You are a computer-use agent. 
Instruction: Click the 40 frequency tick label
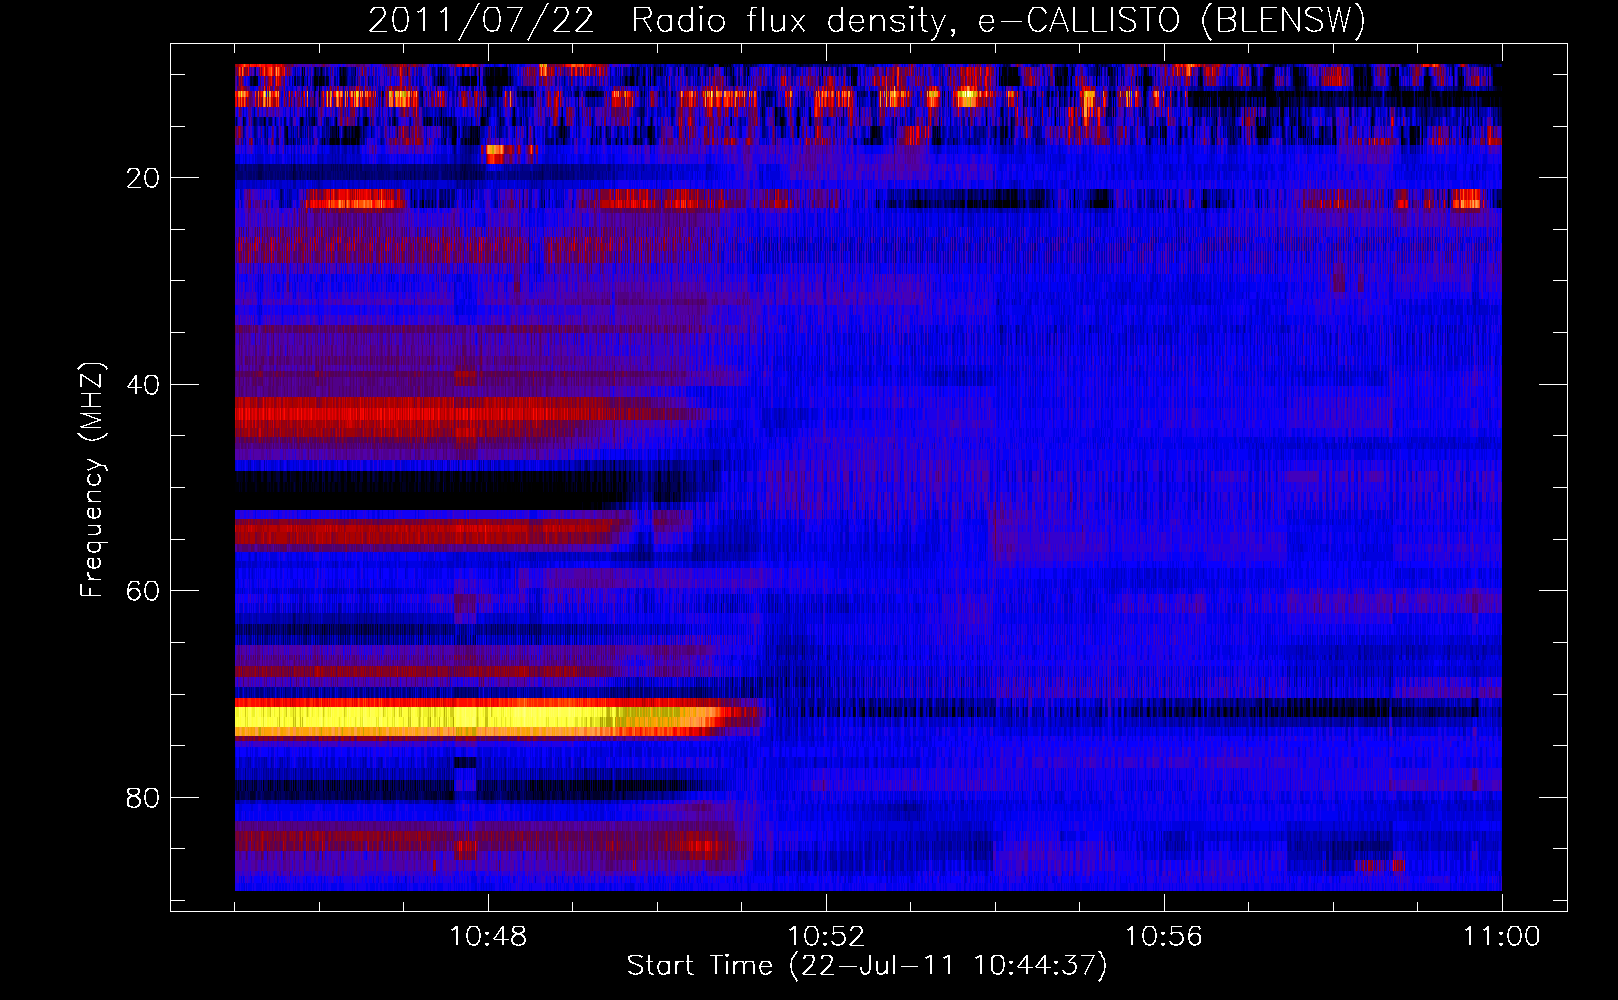pos(144,385)
